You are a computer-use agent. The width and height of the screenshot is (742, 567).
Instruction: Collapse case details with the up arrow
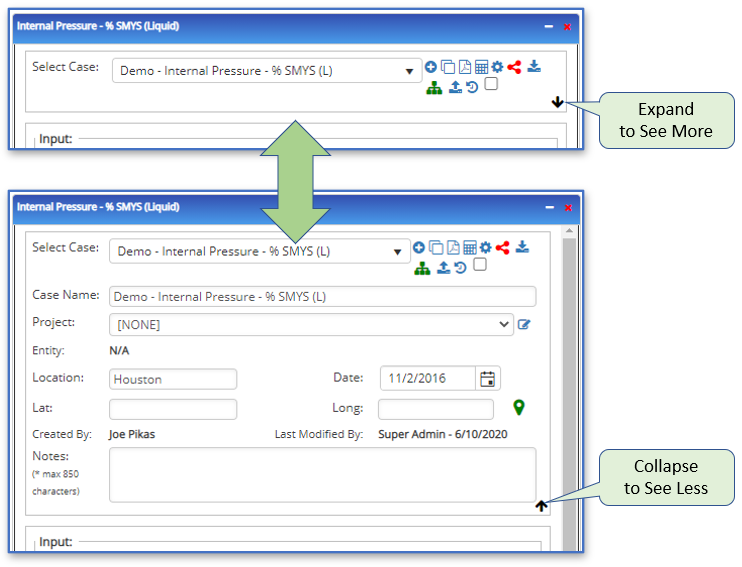[x=542, y=506]
